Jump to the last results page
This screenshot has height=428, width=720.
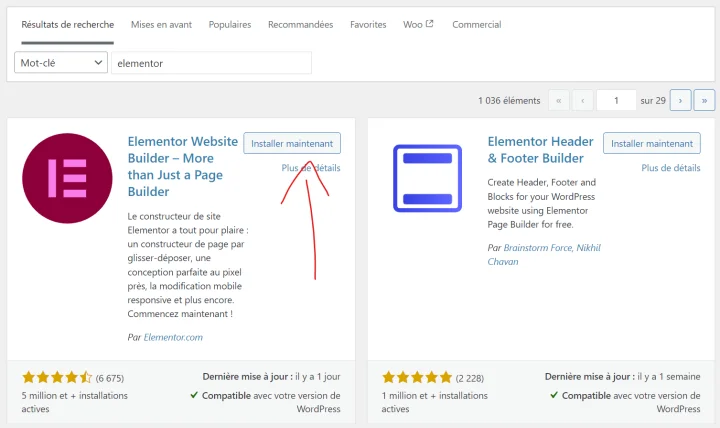[x=704, y=100]
